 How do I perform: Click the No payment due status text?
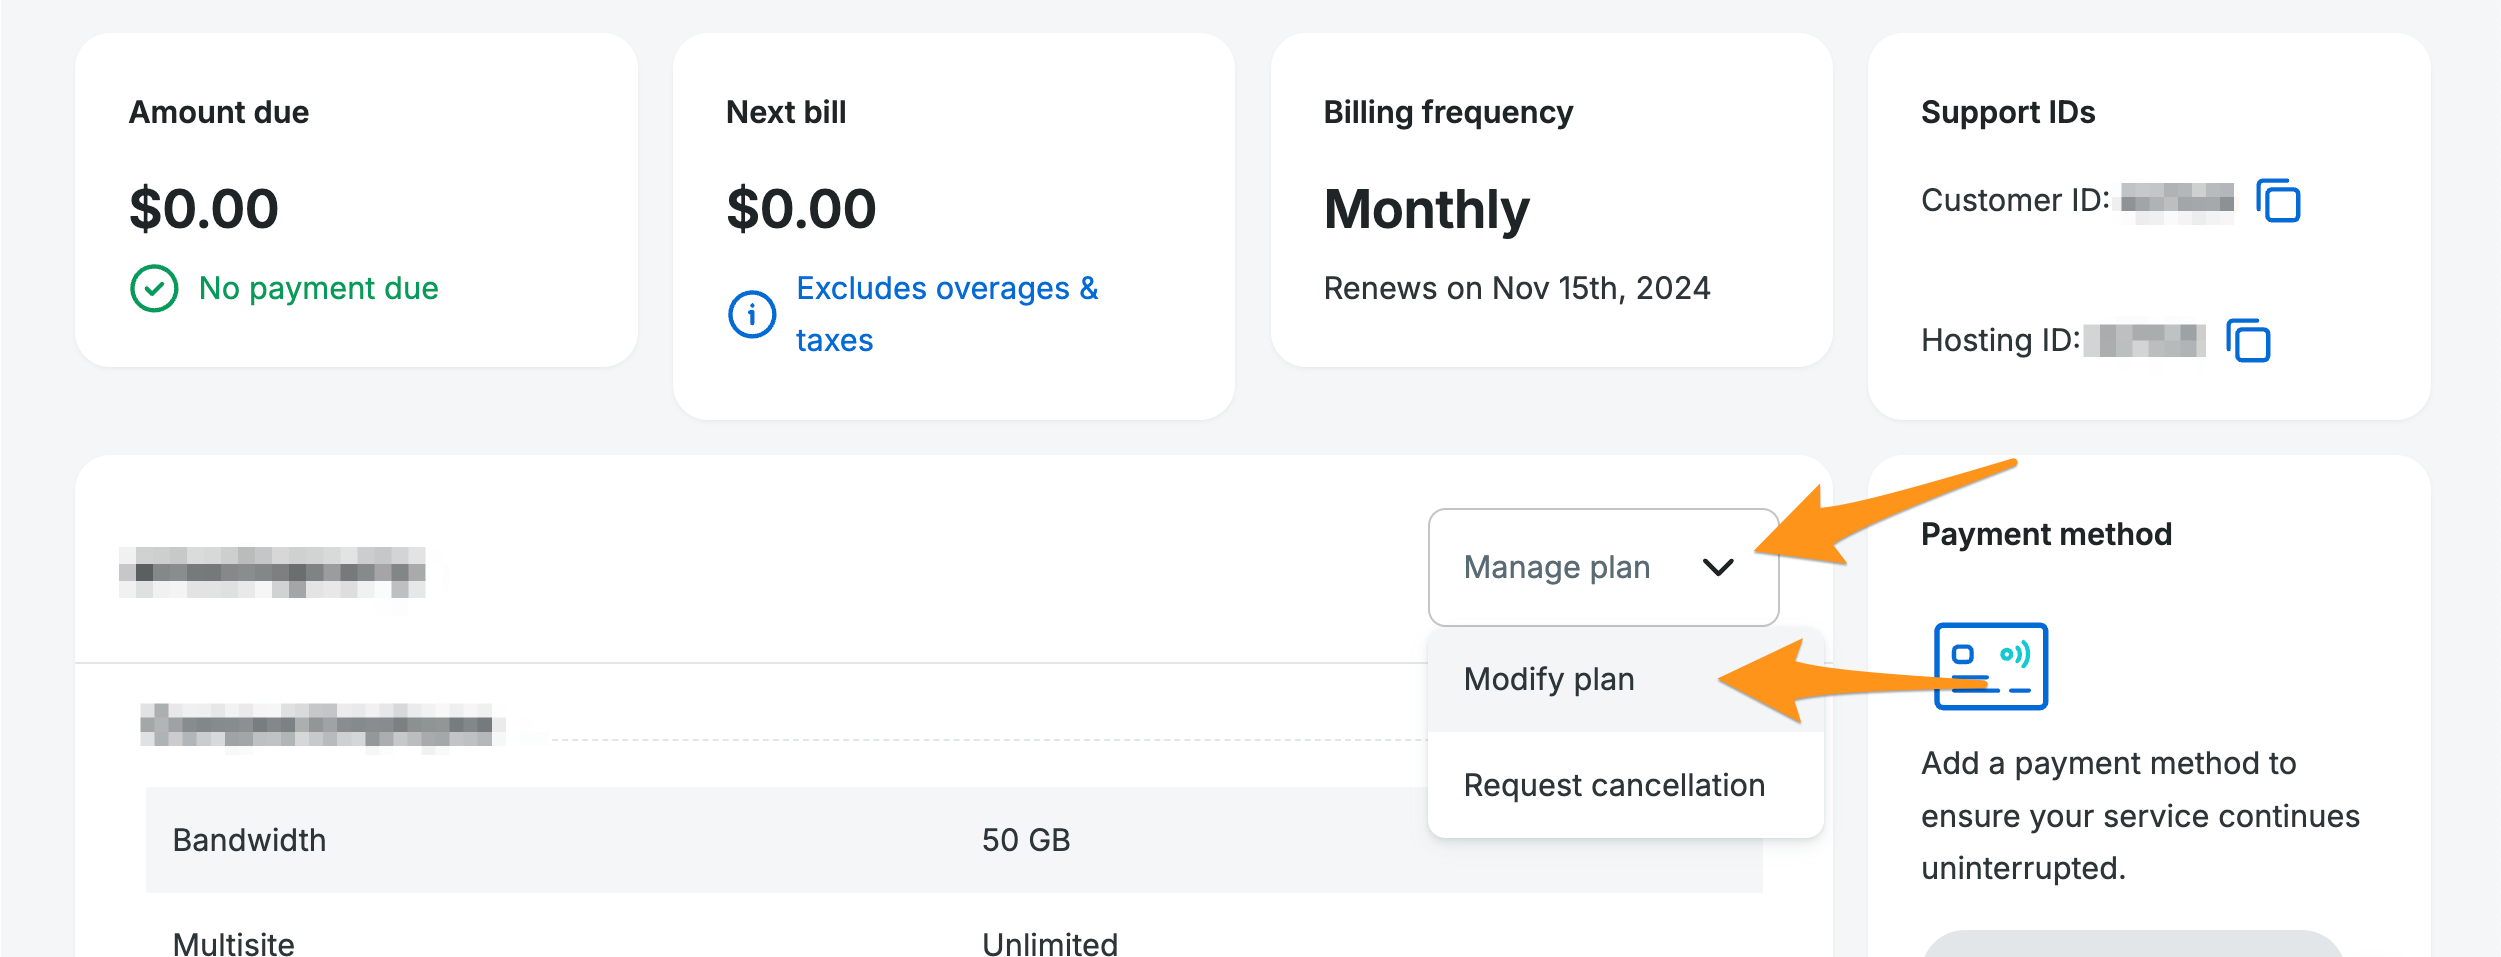tap(318, 289)
